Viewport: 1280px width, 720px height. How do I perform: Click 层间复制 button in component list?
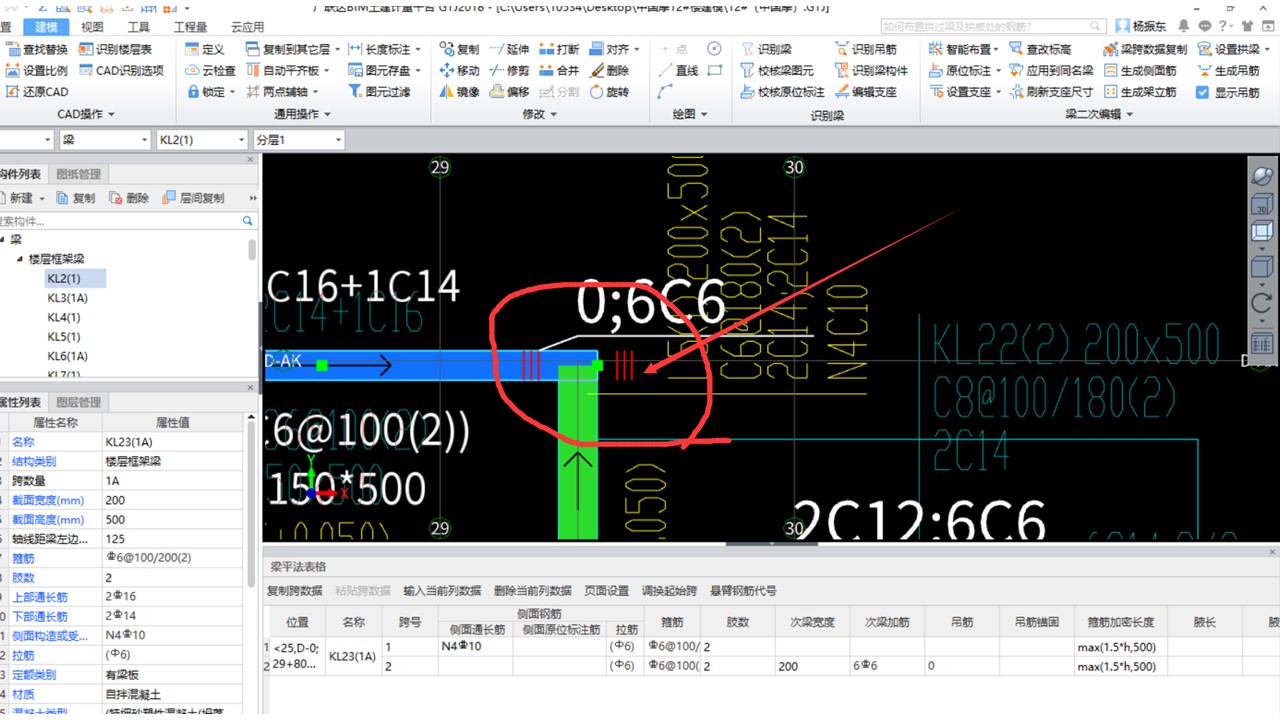pos(193,198)
